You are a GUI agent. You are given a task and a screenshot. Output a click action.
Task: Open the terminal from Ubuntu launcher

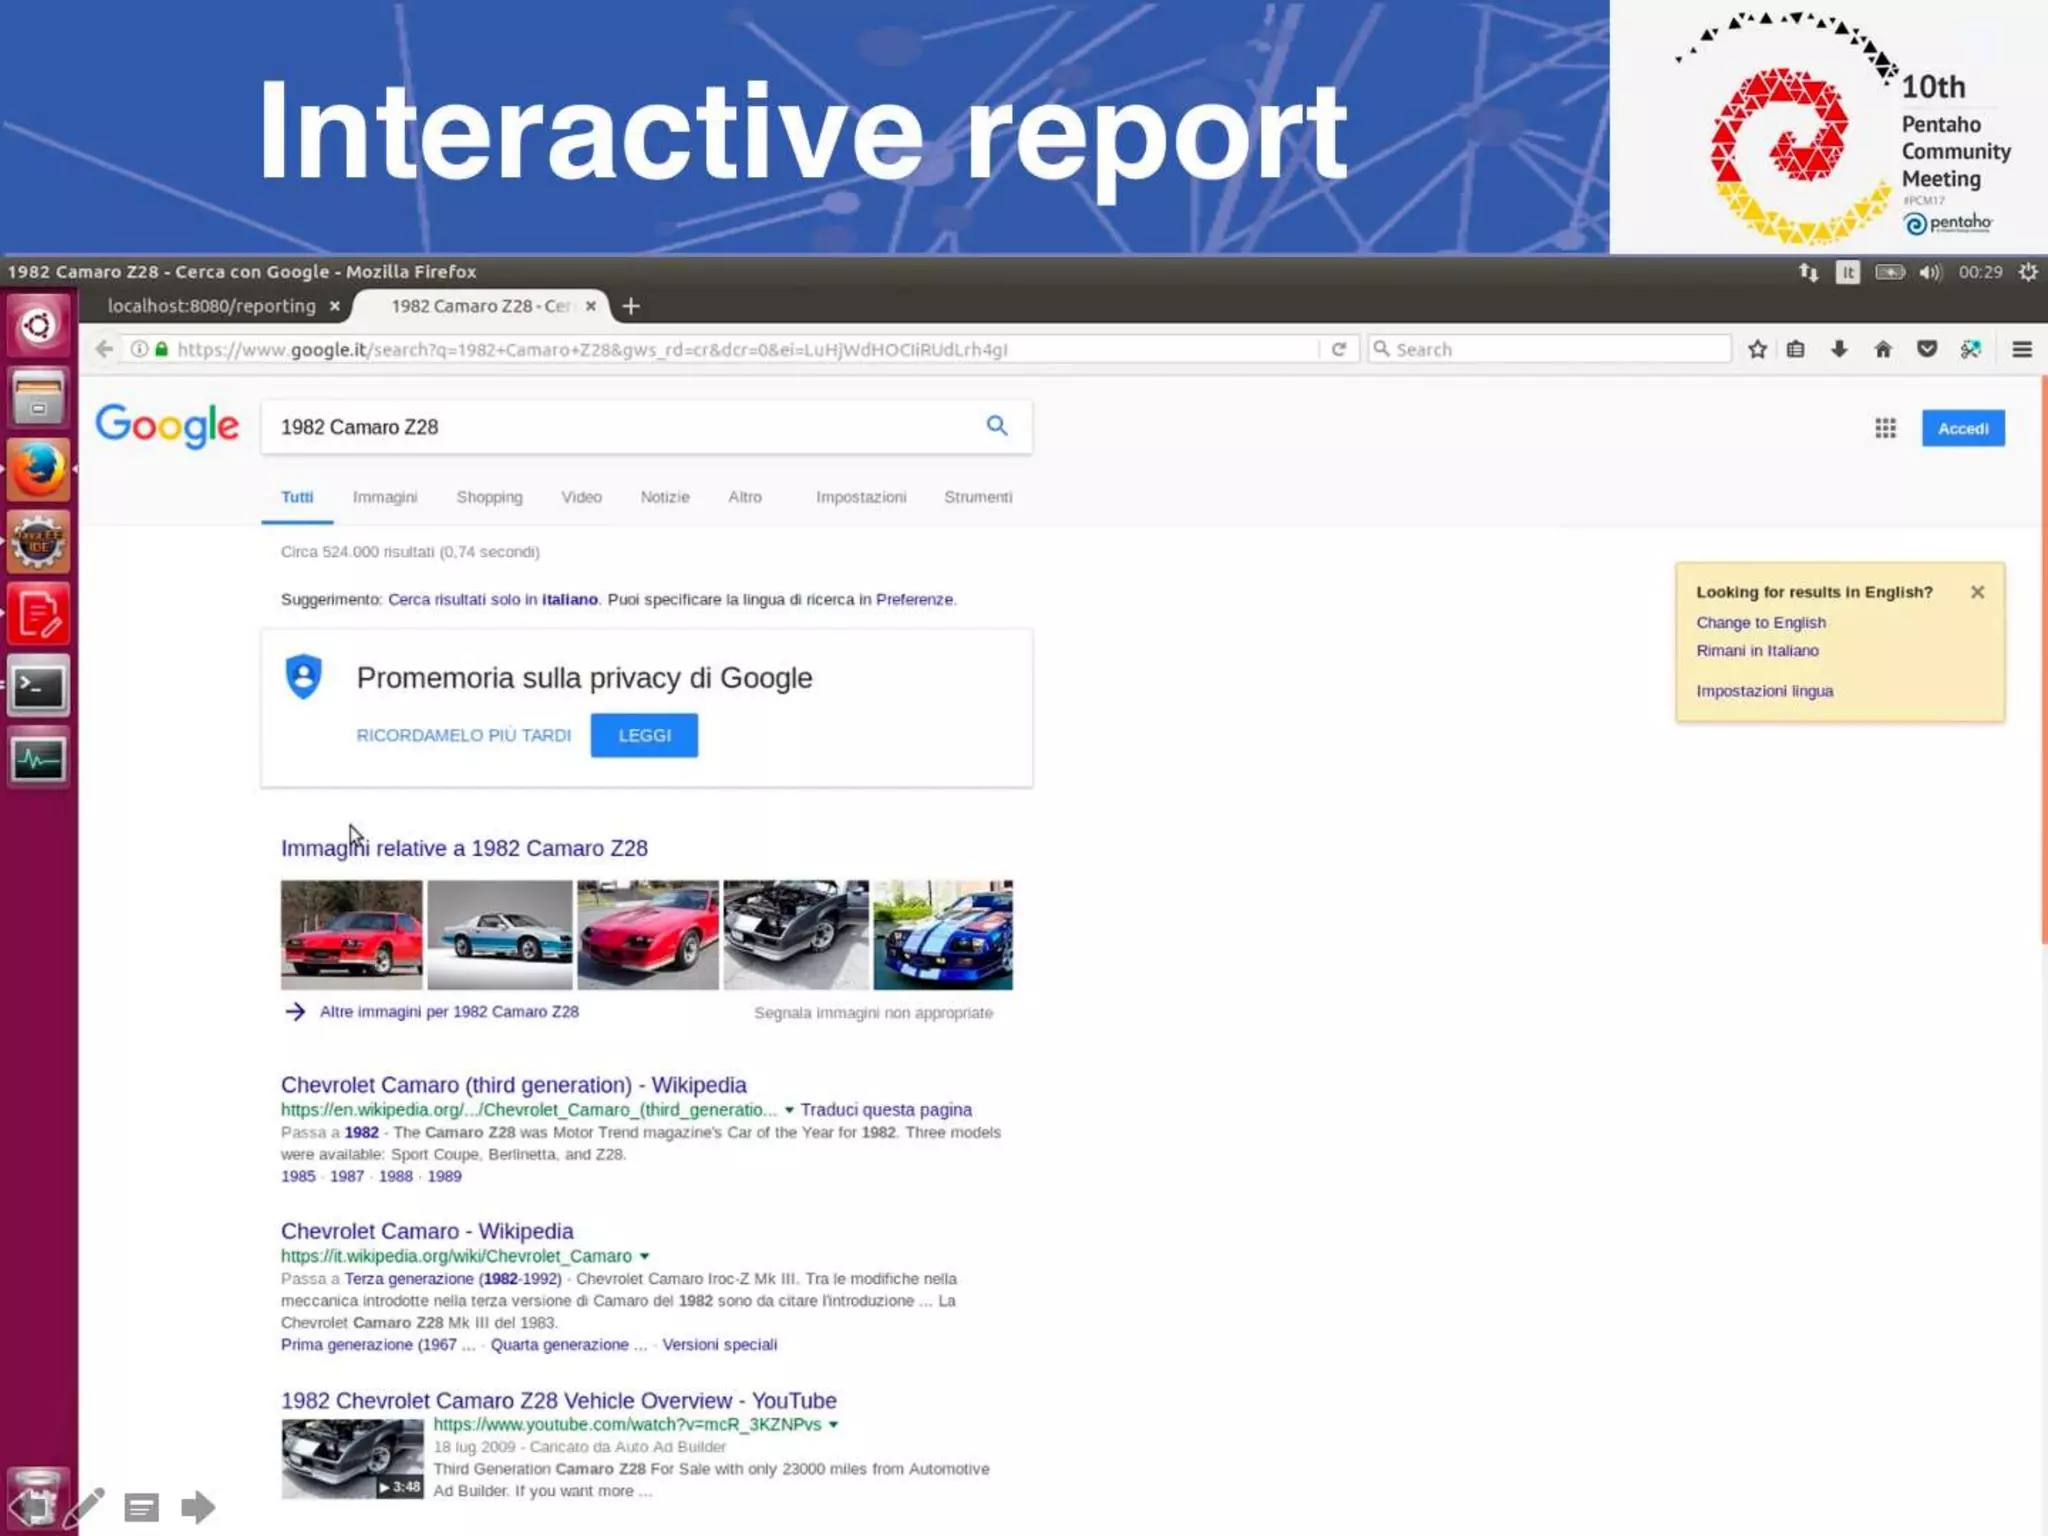tap(38, 687)
